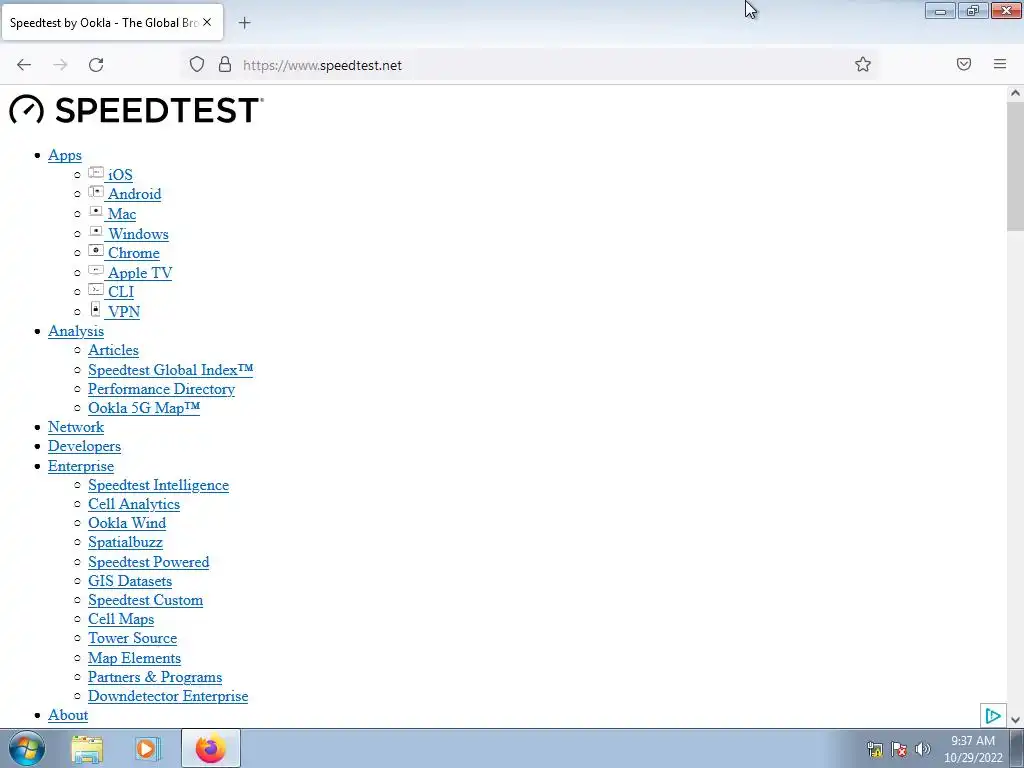Visit the Articles link
The image size is (1024, 768).
point(113,350)
